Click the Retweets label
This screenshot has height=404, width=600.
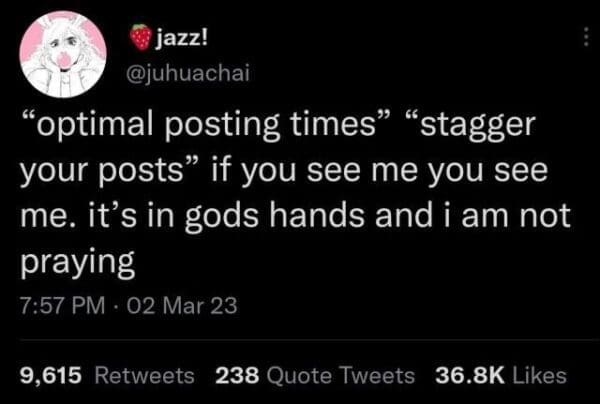tap(145, 376)
